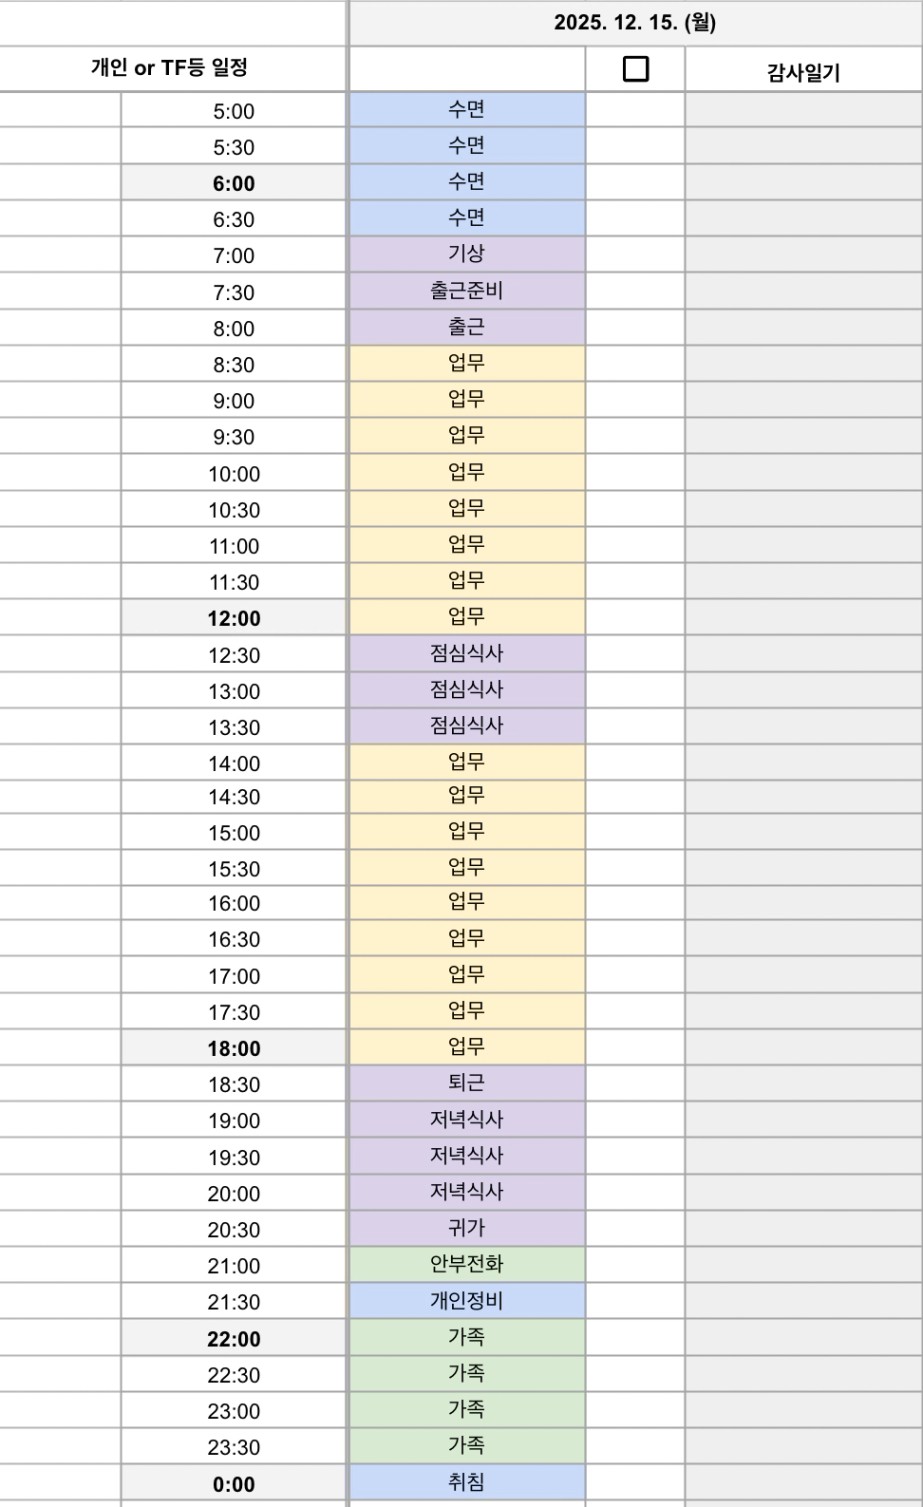Select the 출근준비 cell
Screen dimensions: 923x1507
coord(466,291)
